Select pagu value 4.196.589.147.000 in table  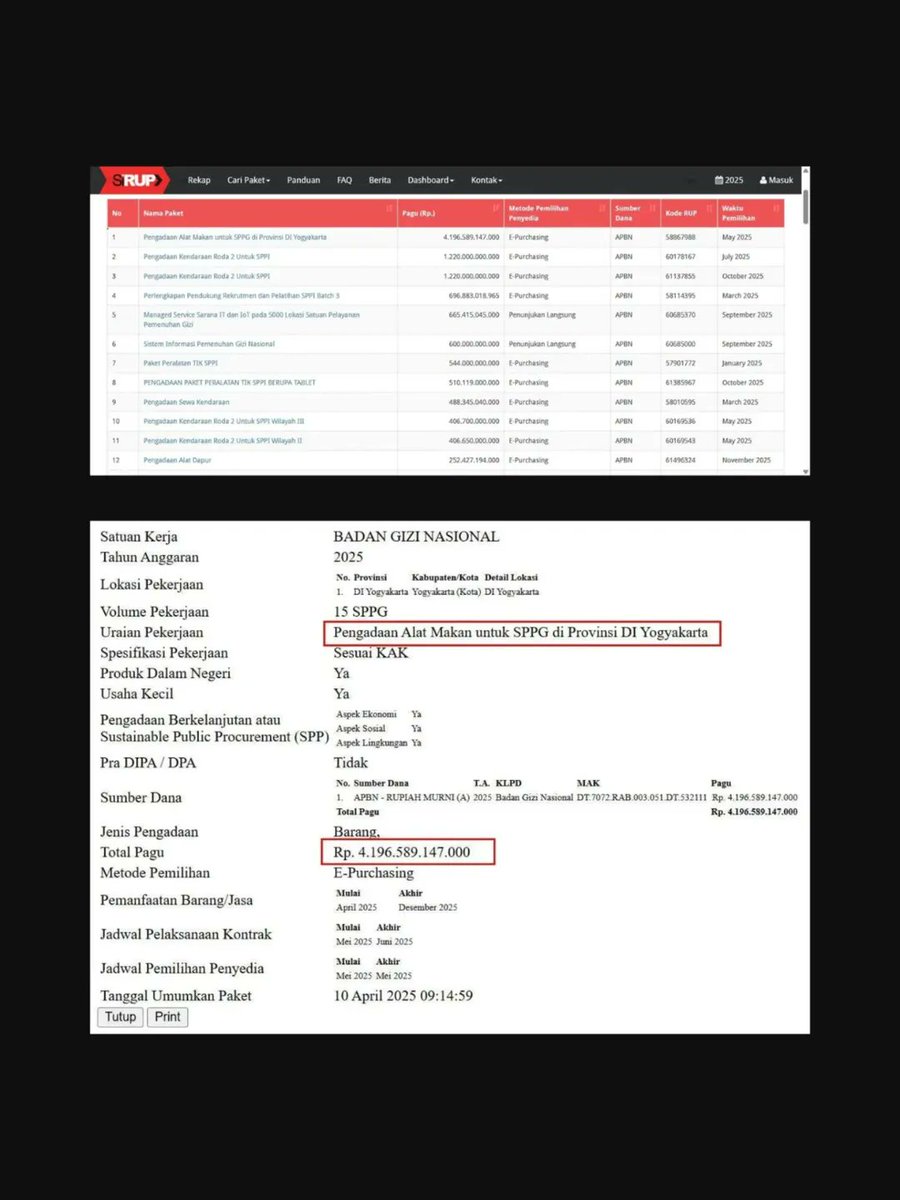(x=470, y=237)
